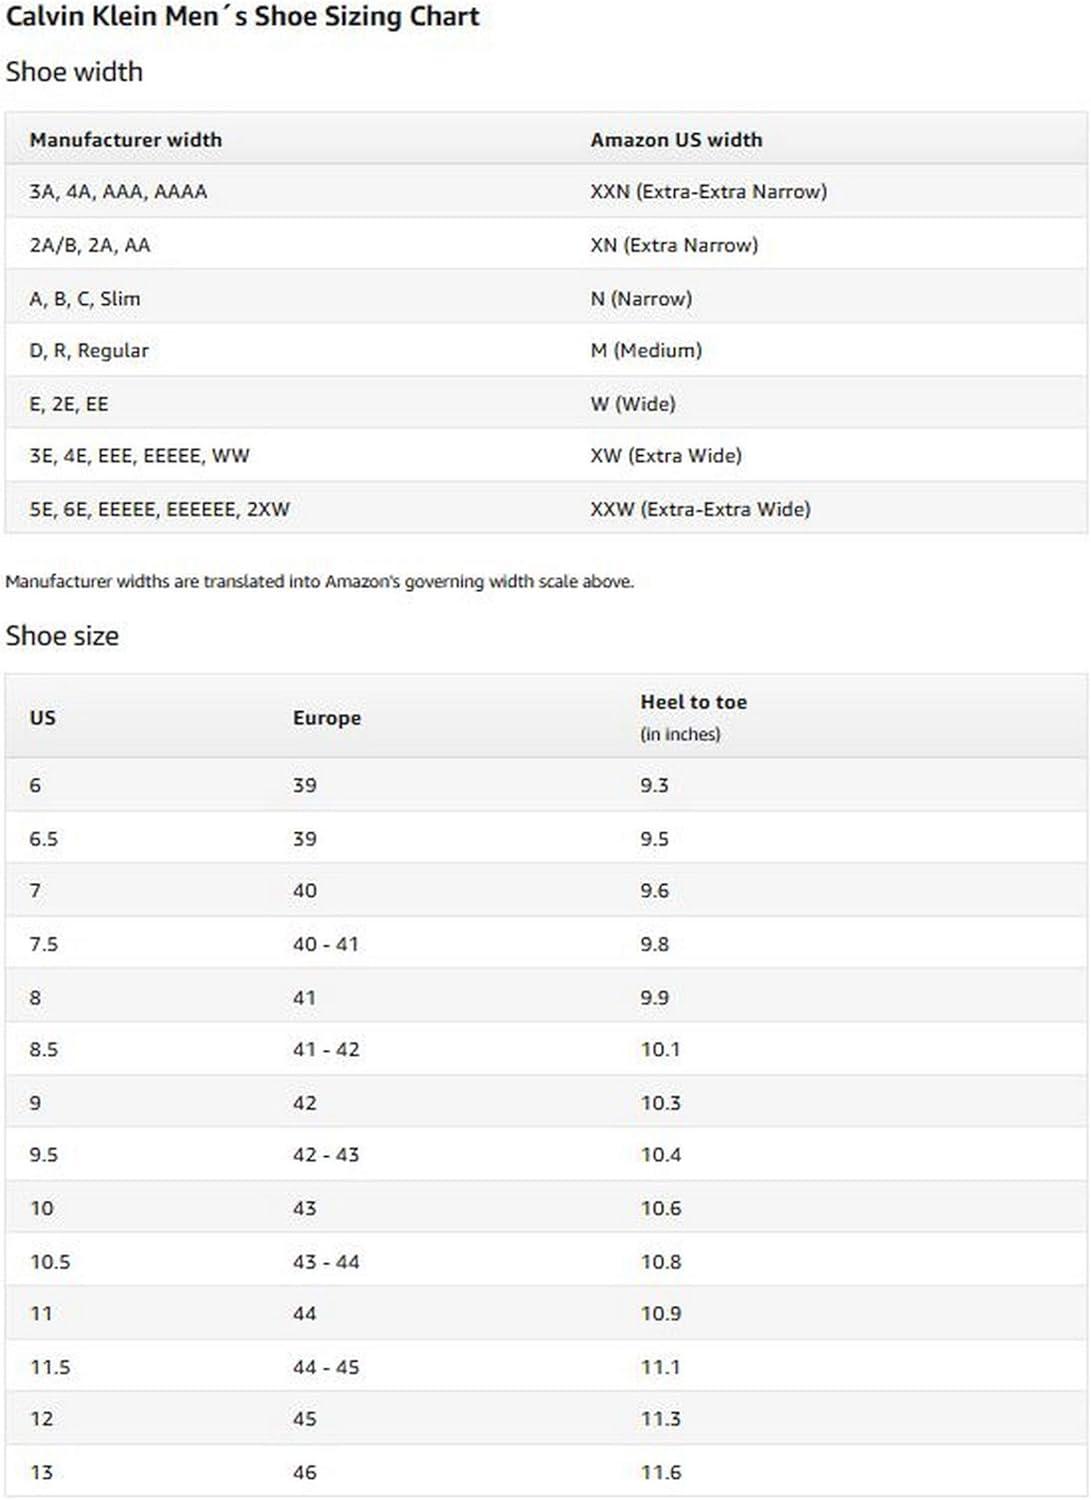This screenshot has height=1500, width=1091.
Task: Click the US size 7.5 cell
Action: pos(44,944)
